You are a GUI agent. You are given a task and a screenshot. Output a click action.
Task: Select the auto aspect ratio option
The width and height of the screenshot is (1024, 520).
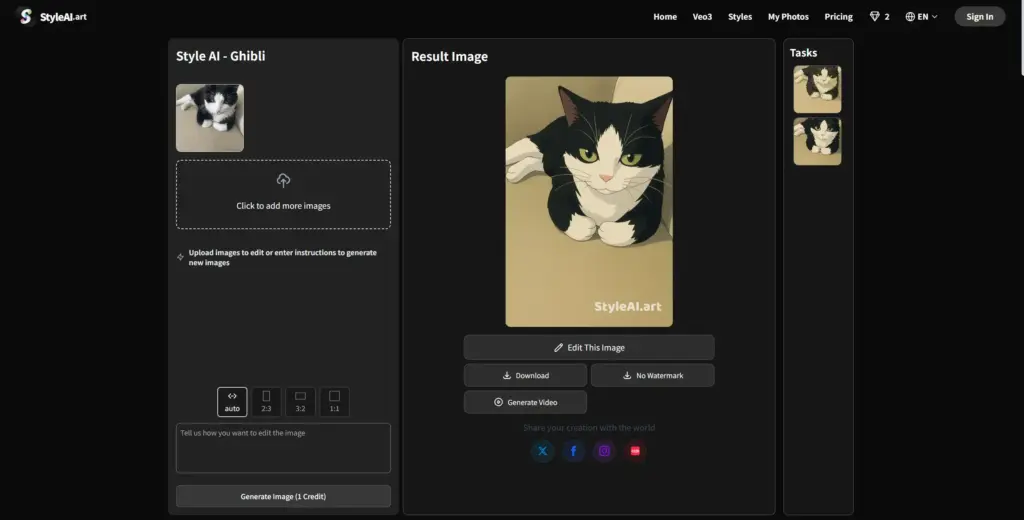coord(232,402)
